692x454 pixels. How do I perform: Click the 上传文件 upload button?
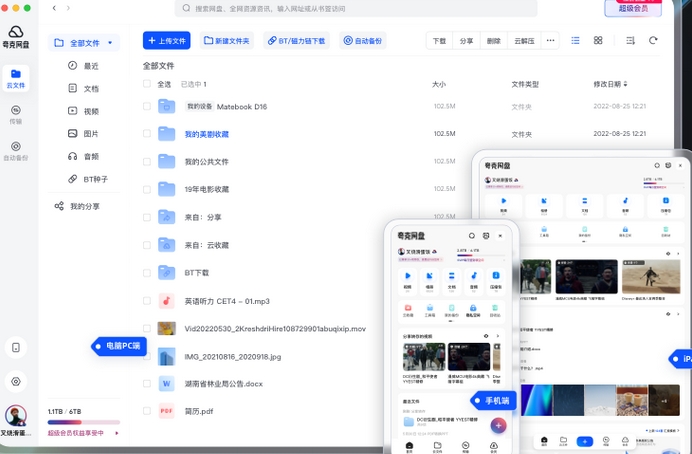[167, 41]
